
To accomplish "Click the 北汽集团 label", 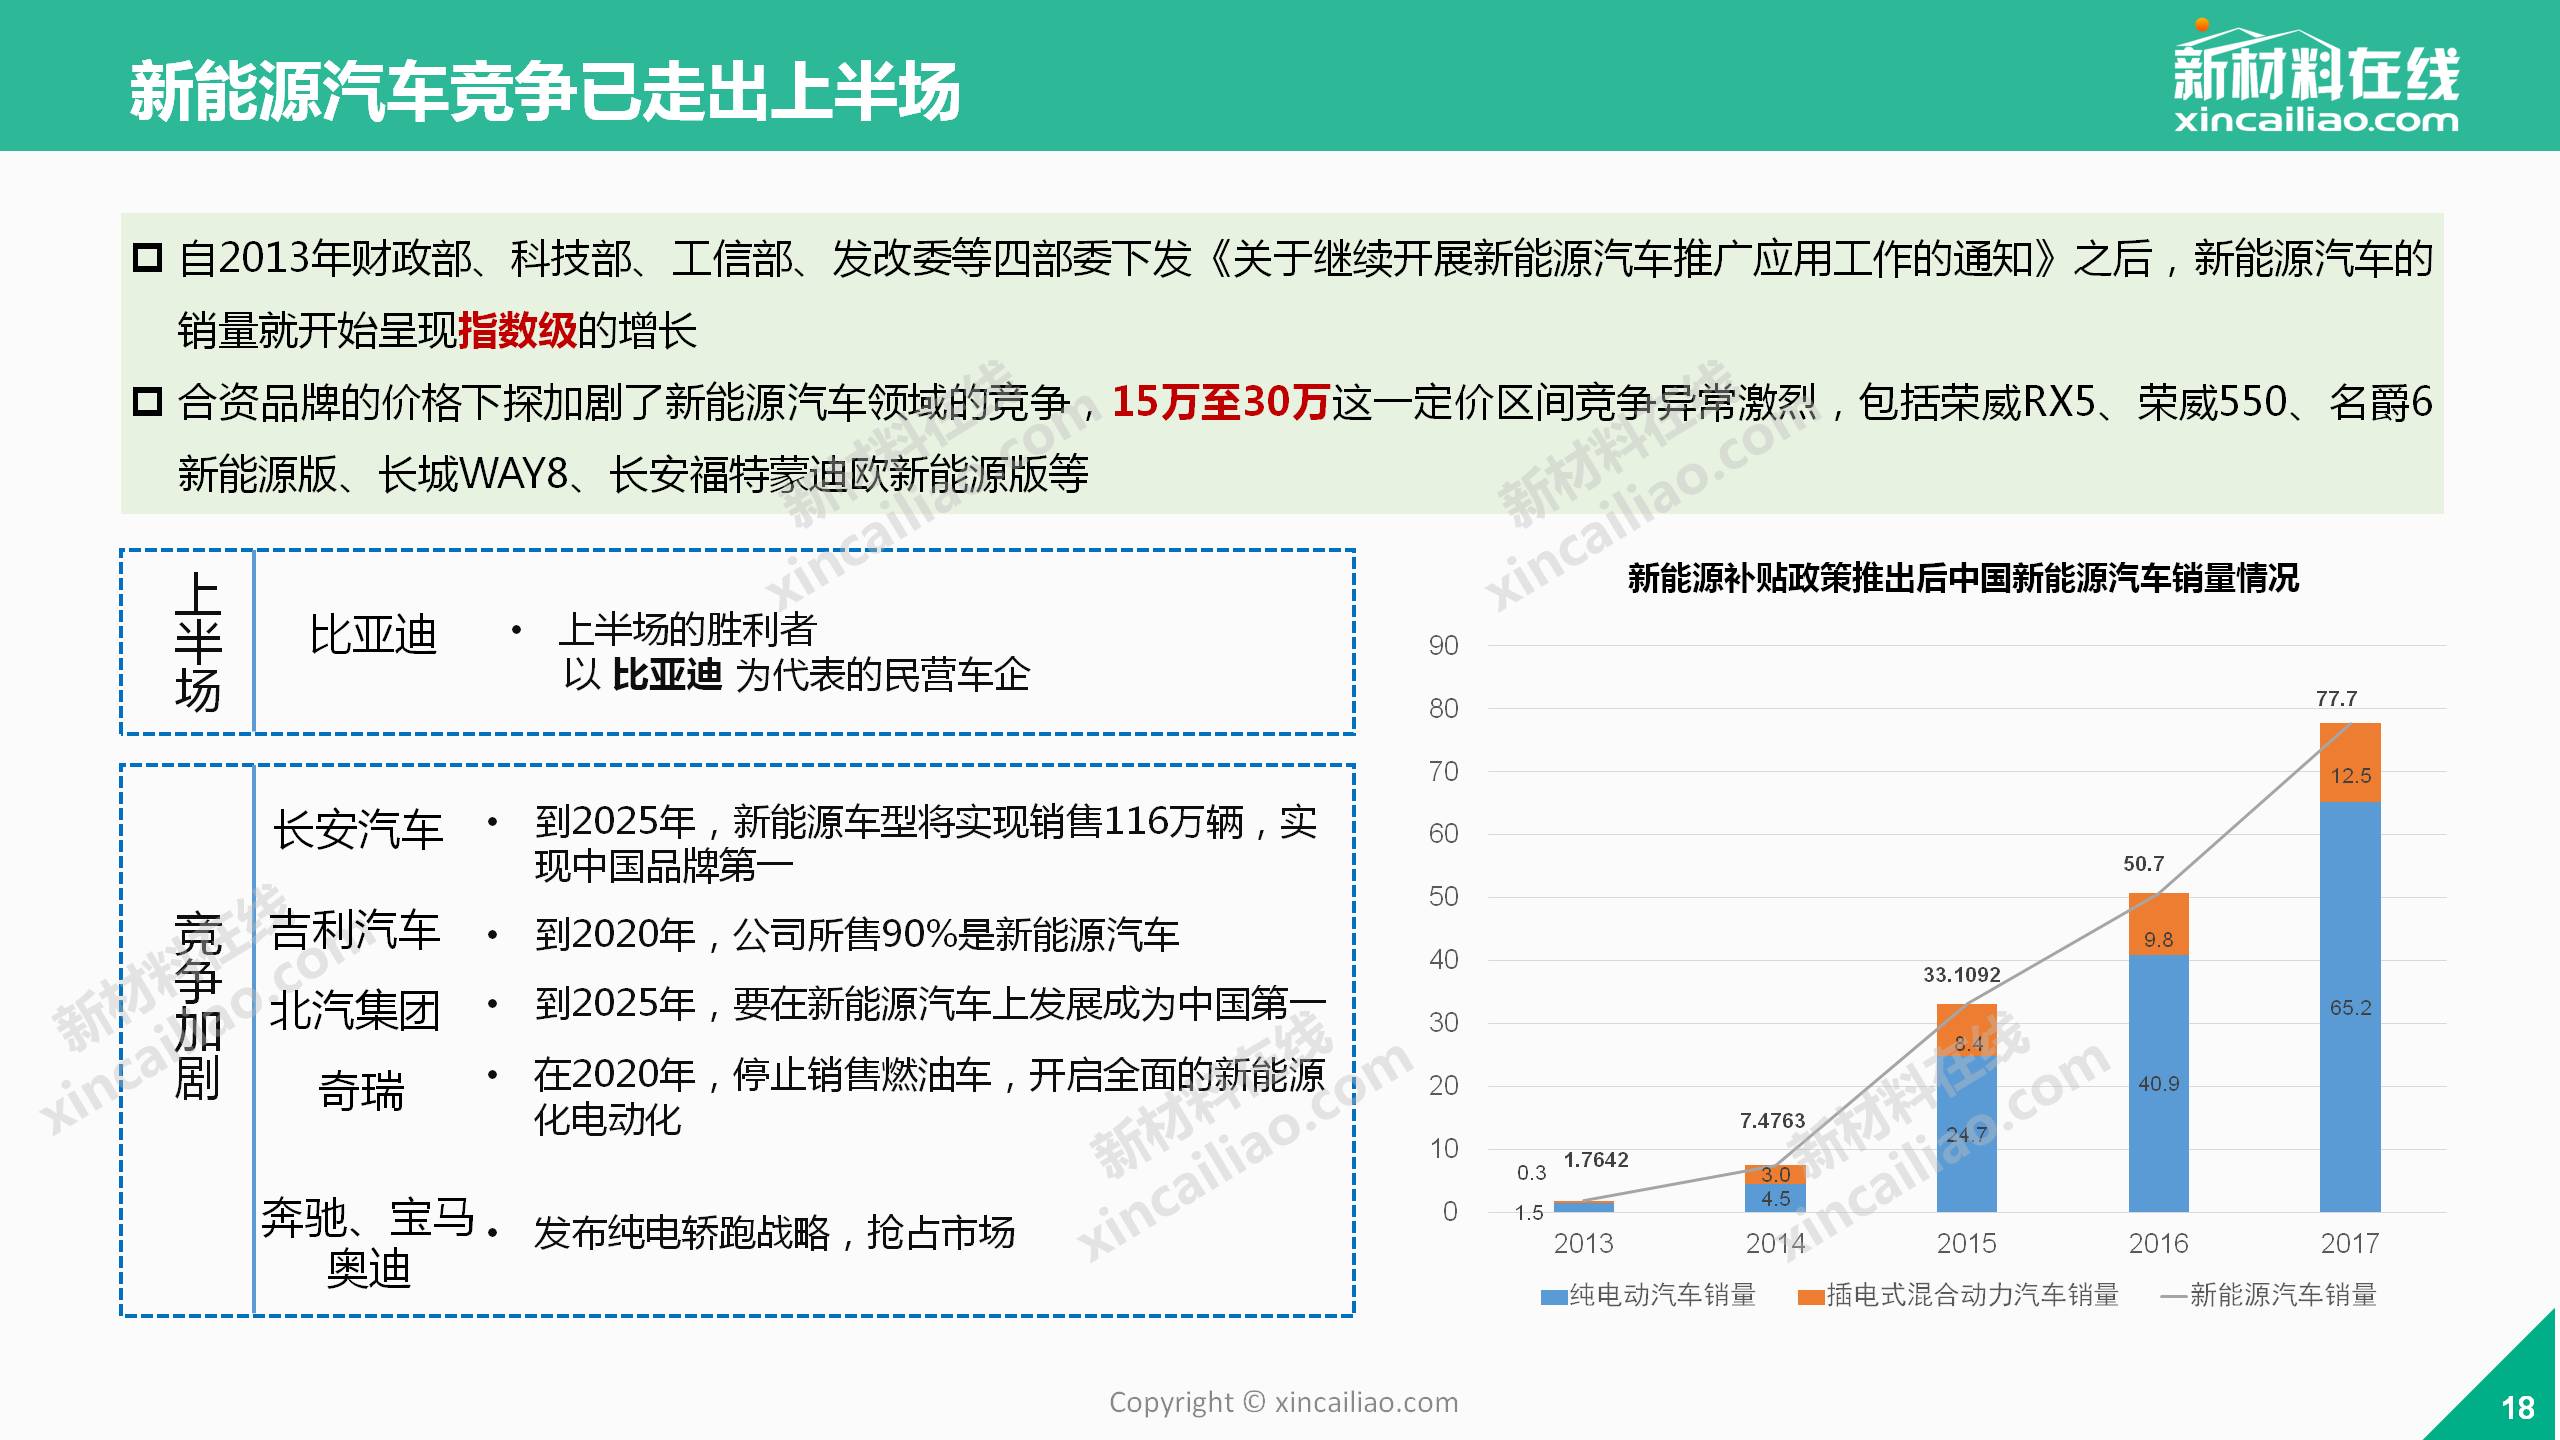I will point(356,1010).
